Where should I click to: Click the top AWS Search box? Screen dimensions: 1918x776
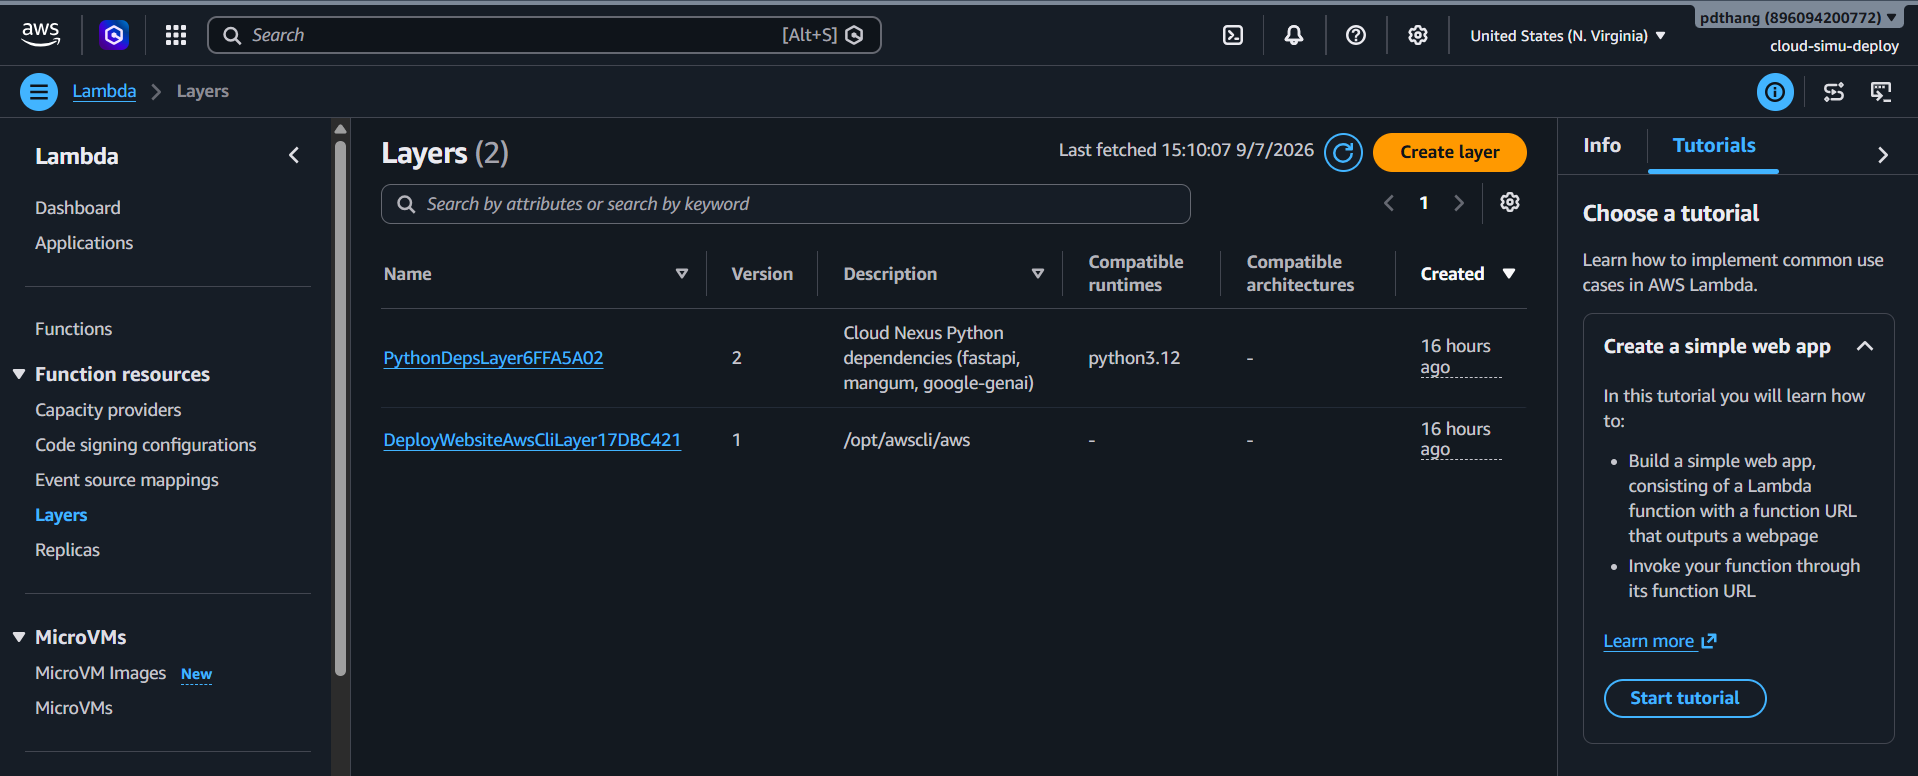(x=544, y=35)
